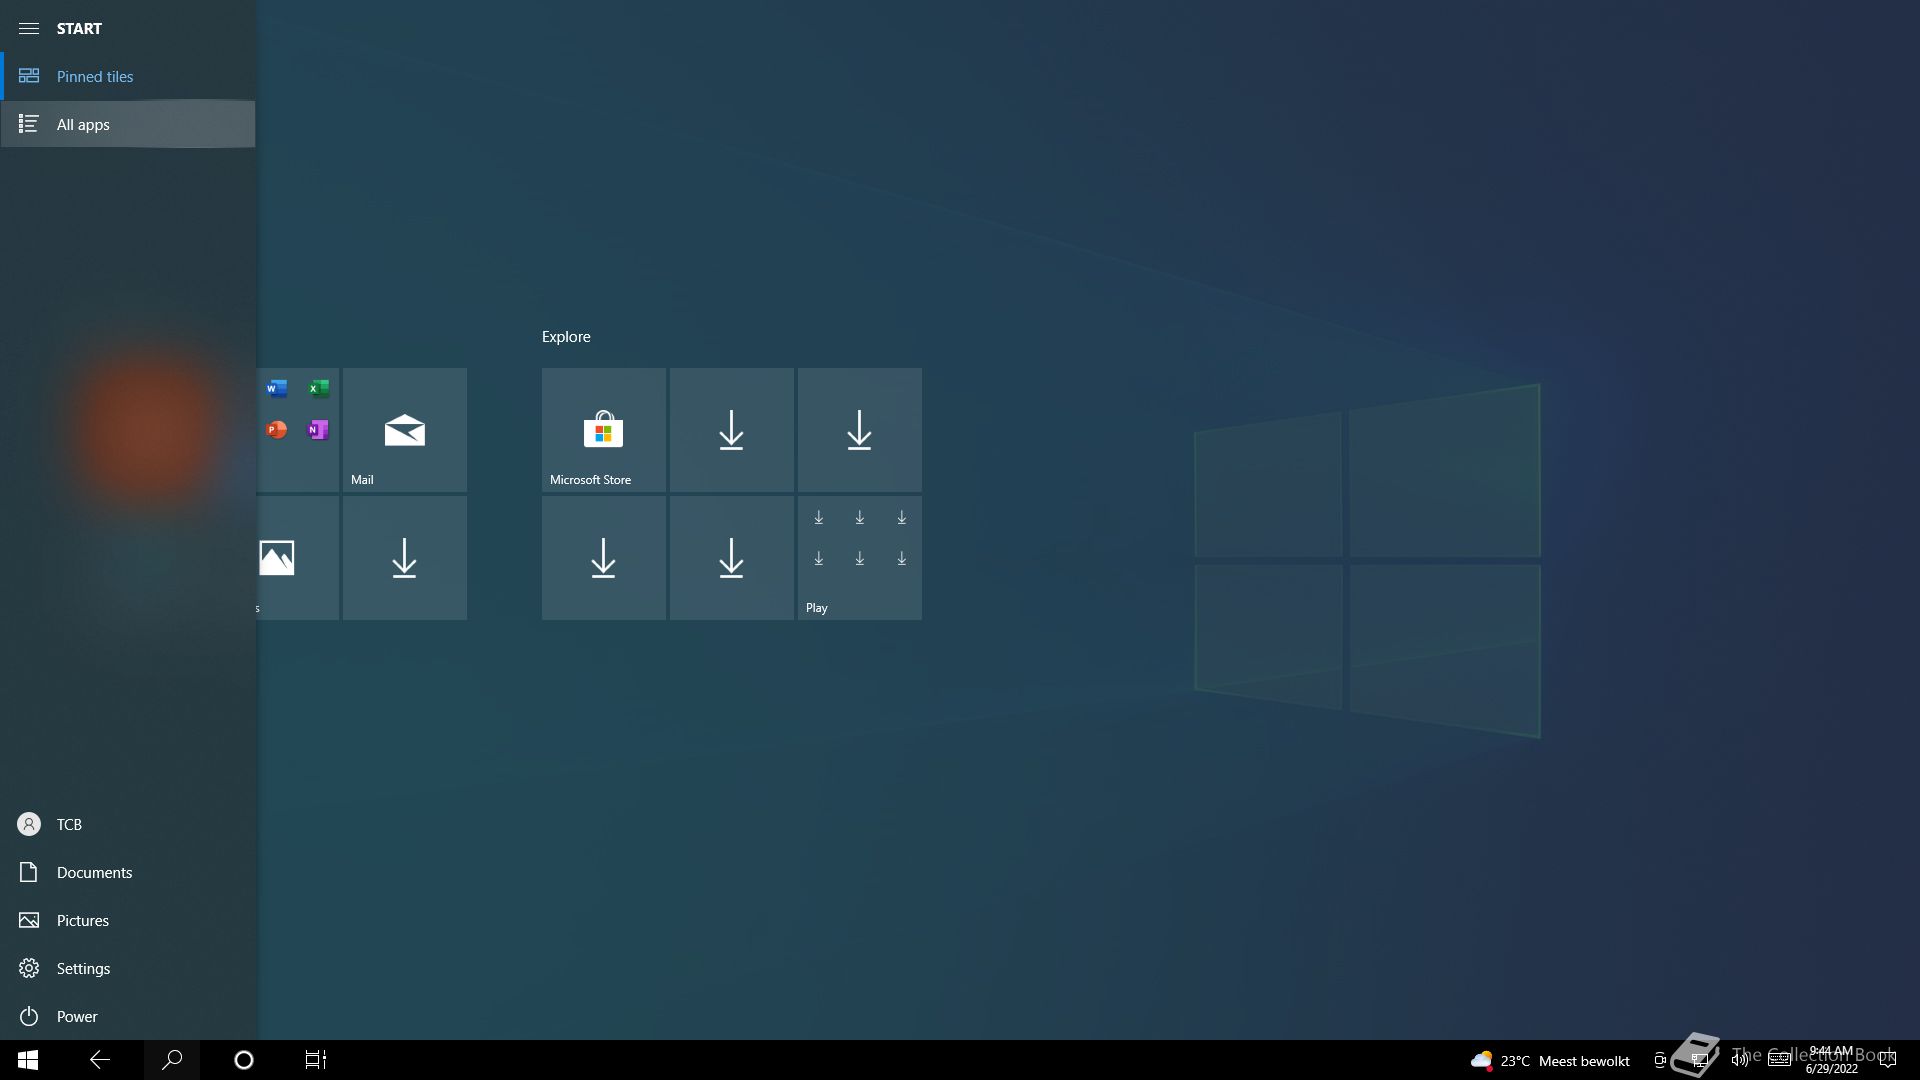This screenshot has height=1080, width=1920.
Task: Open the weather widget showing 23°C
Action: pos(1550,1060)
